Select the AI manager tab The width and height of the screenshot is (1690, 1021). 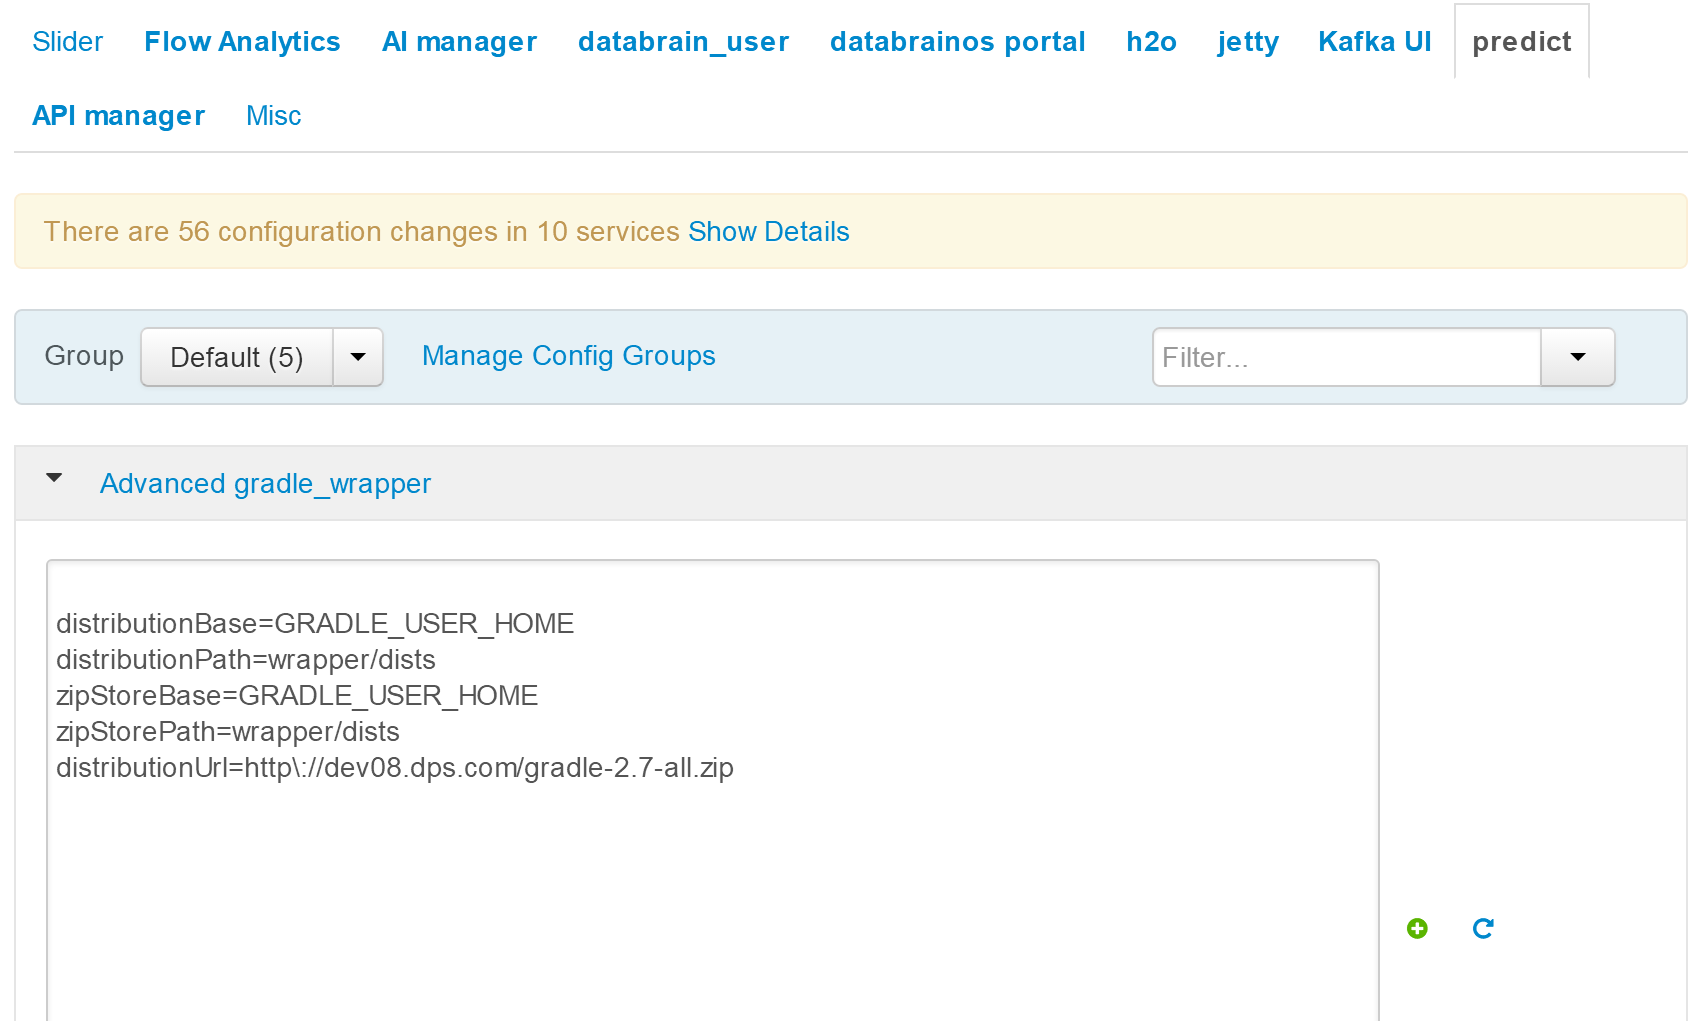point(460,42)
